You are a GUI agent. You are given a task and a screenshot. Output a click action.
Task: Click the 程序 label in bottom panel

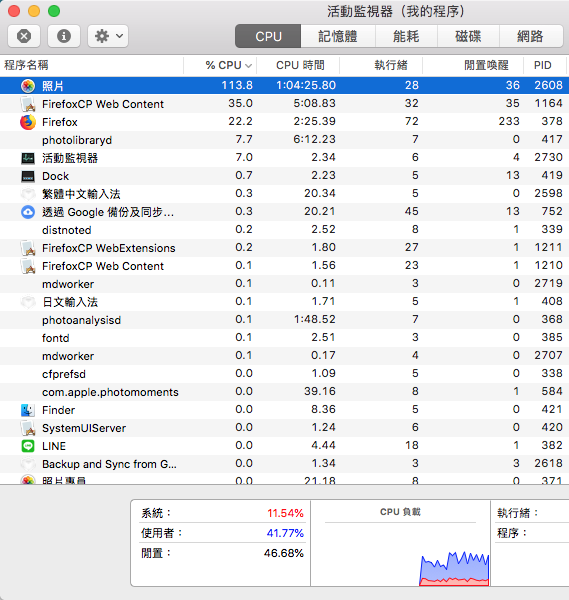point(512,533)
